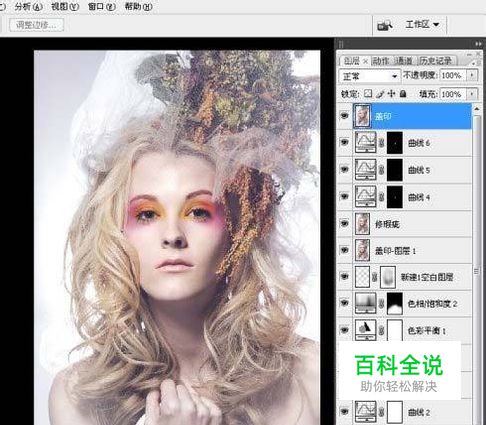Open the 正常 blend mode dropdown
Screen dimensions: 486x425
click(369, 76)
